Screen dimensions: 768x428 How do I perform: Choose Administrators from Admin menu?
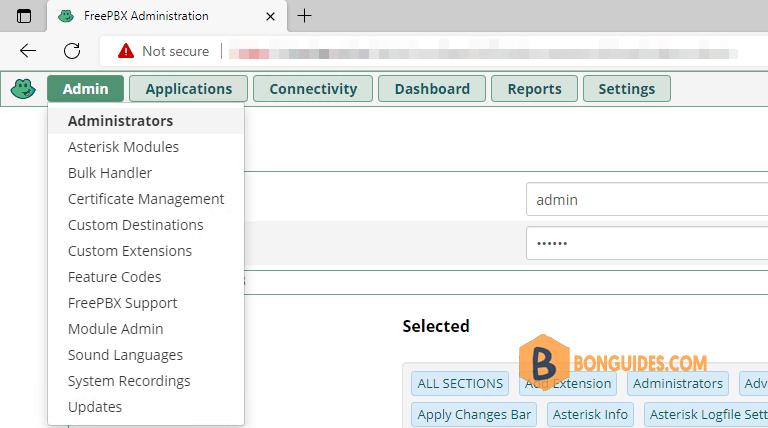(x=146, y=121)
